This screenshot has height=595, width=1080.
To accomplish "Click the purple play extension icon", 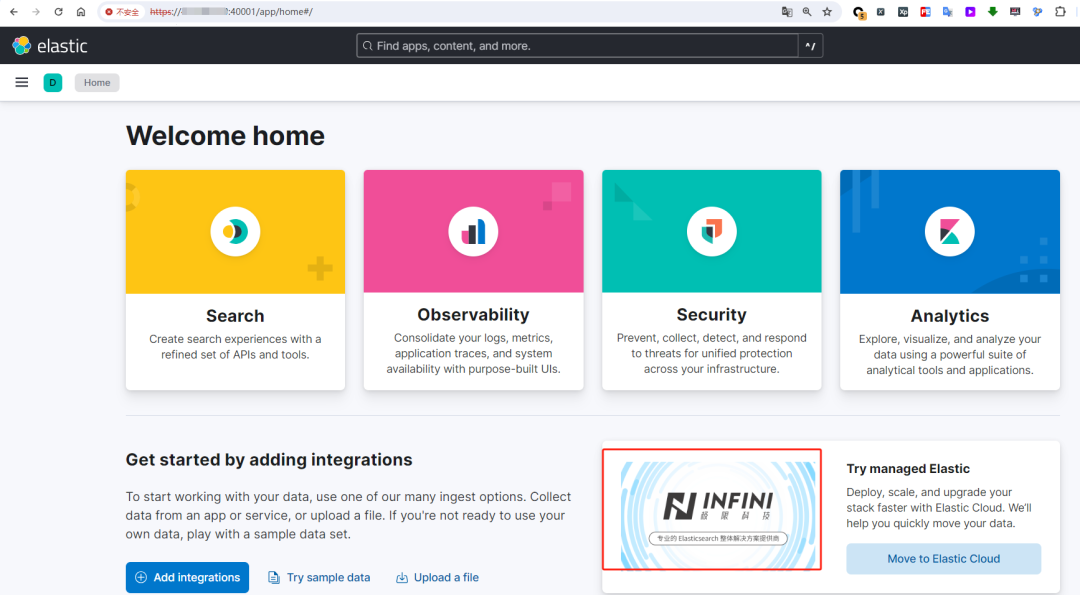I will point(970,12).
